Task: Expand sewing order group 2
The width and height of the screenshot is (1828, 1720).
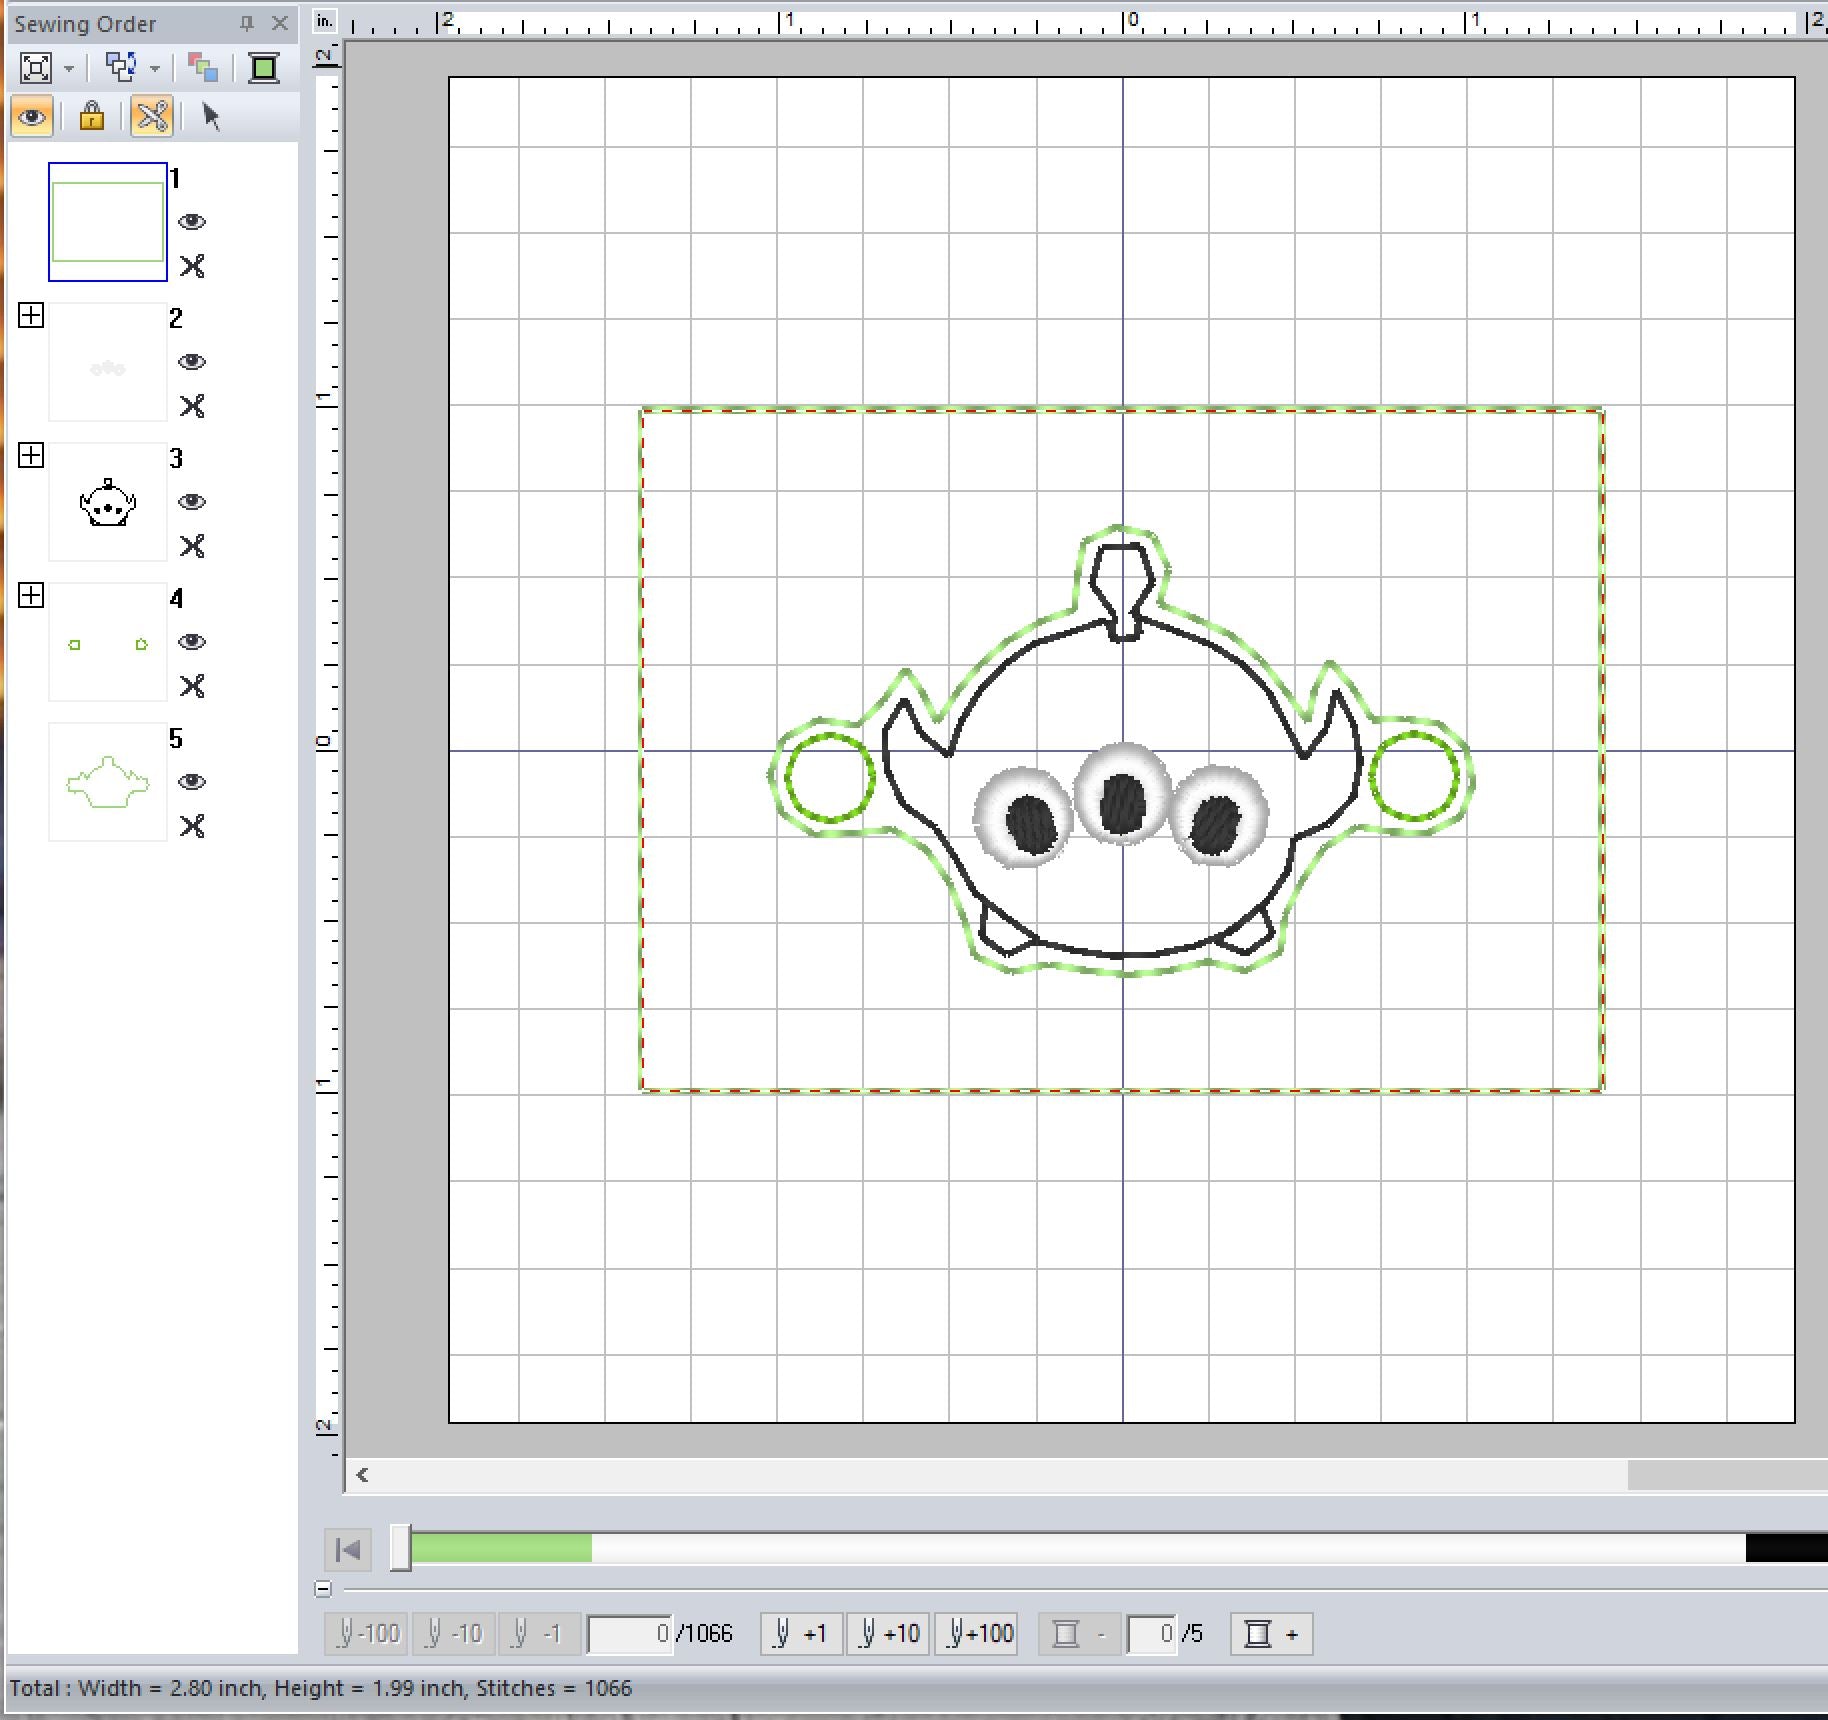Action: click(x=31, y=316)
